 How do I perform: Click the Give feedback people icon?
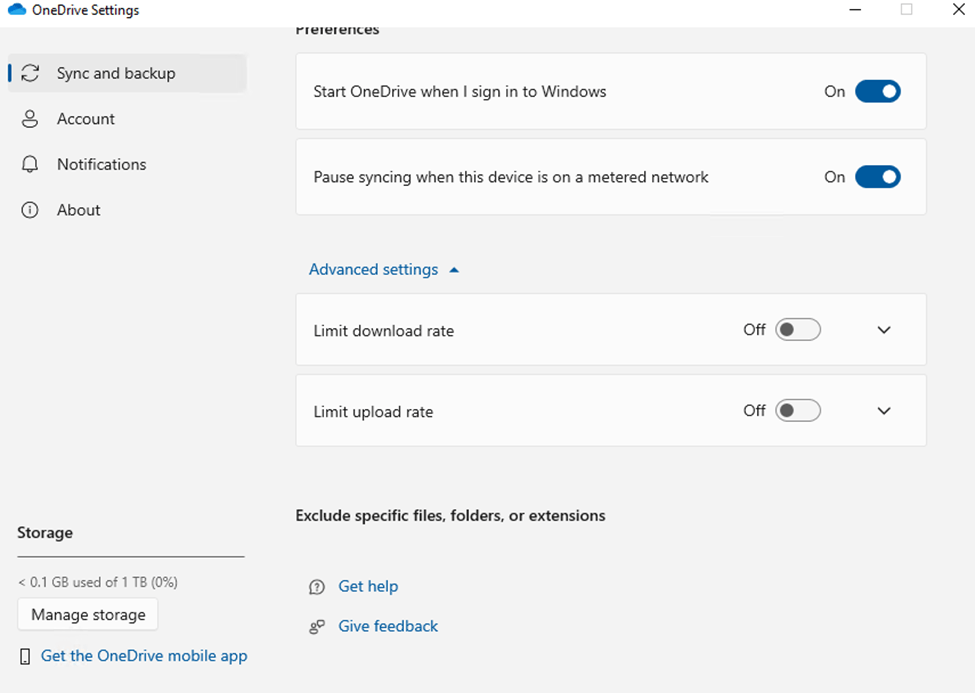pyautogui.click(x=317, y=626)
